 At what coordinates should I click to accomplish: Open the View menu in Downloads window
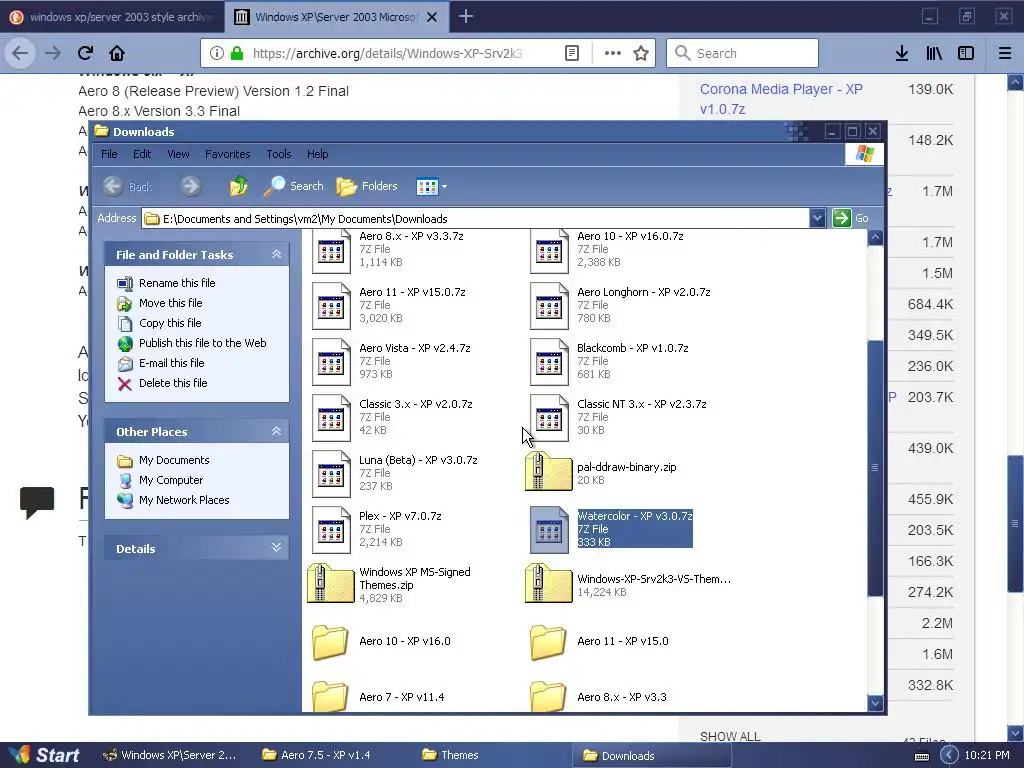tap(178, 154)
